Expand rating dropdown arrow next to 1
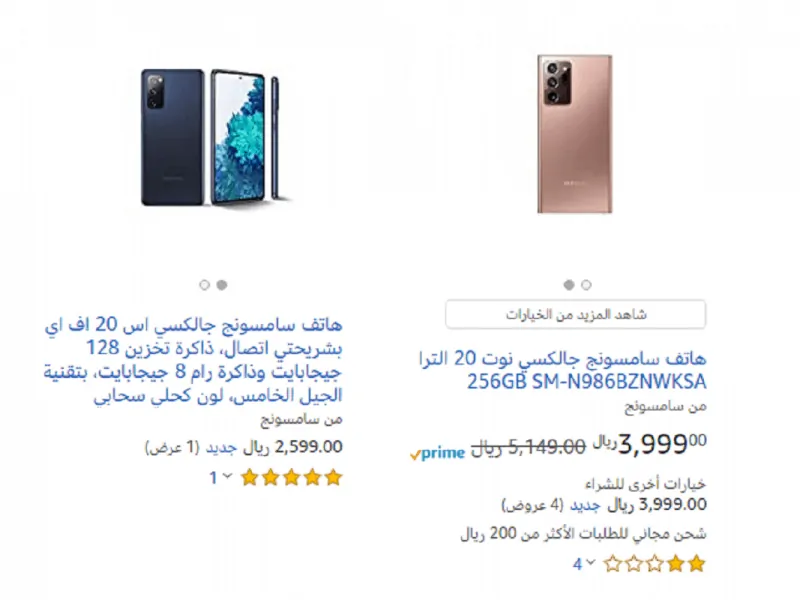Screen dimensions: 800x600 [x=228, y=476]
